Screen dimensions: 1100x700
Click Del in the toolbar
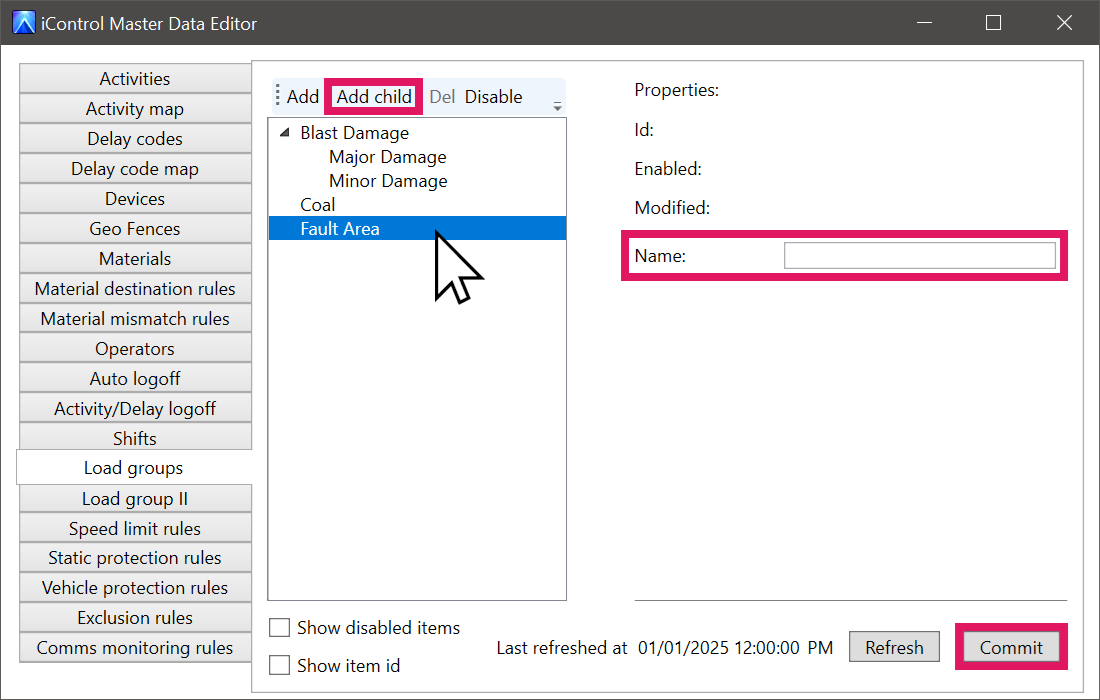[x=442, y=97]
